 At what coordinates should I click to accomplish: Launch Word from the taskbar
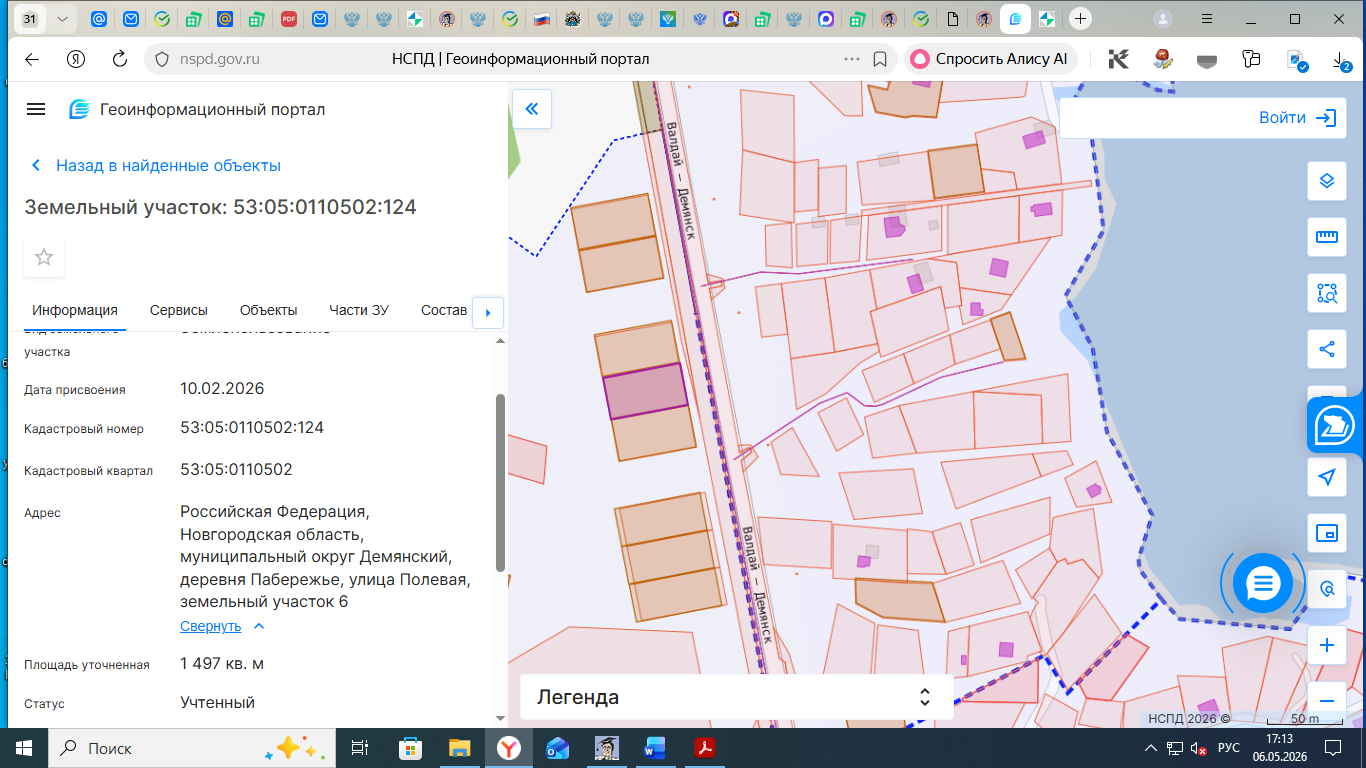(x=655, y=748)
